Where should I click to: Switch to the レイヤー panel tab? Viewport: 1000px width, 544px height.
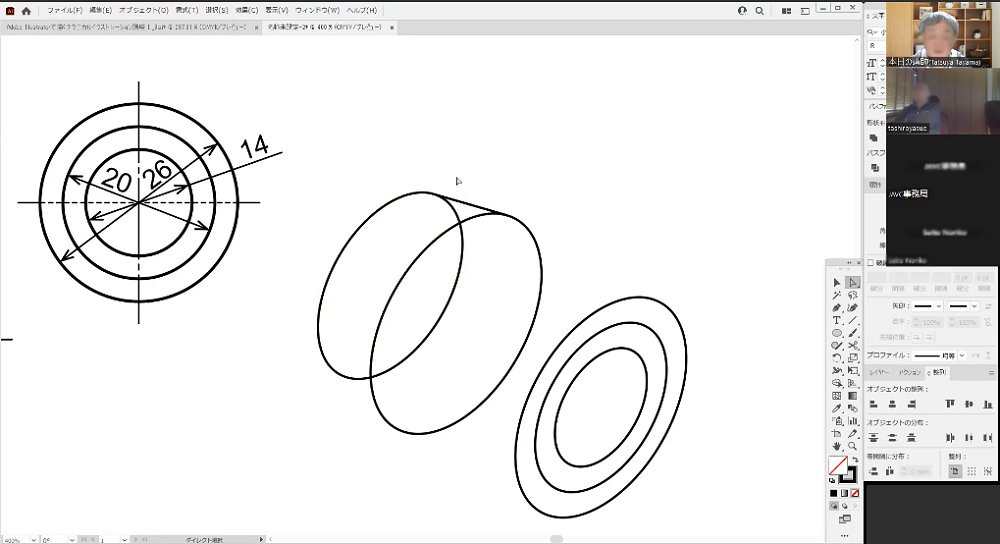click(x=881, y=372)
